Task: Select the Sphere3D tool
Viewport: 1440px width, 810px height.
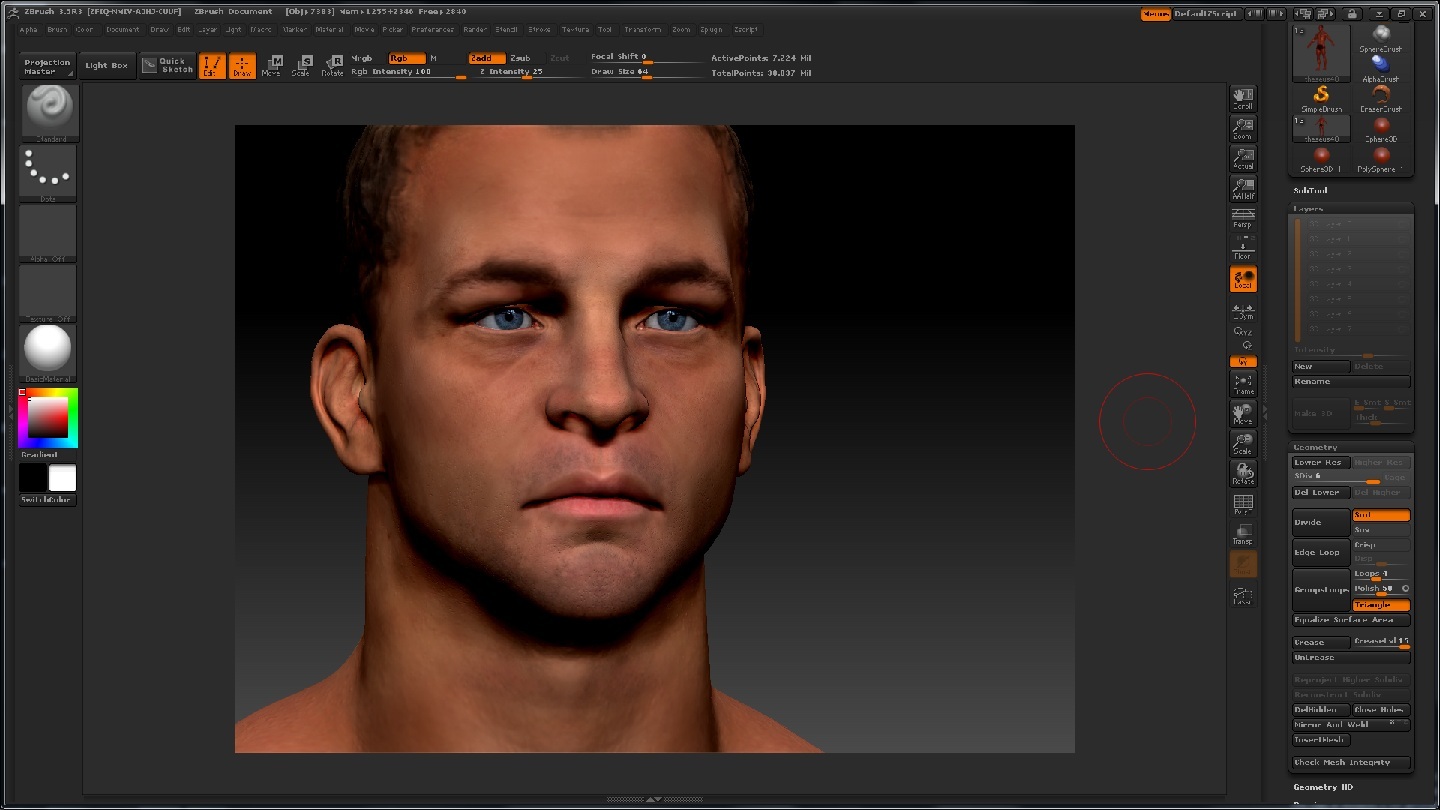Action: coord(1381,129)
